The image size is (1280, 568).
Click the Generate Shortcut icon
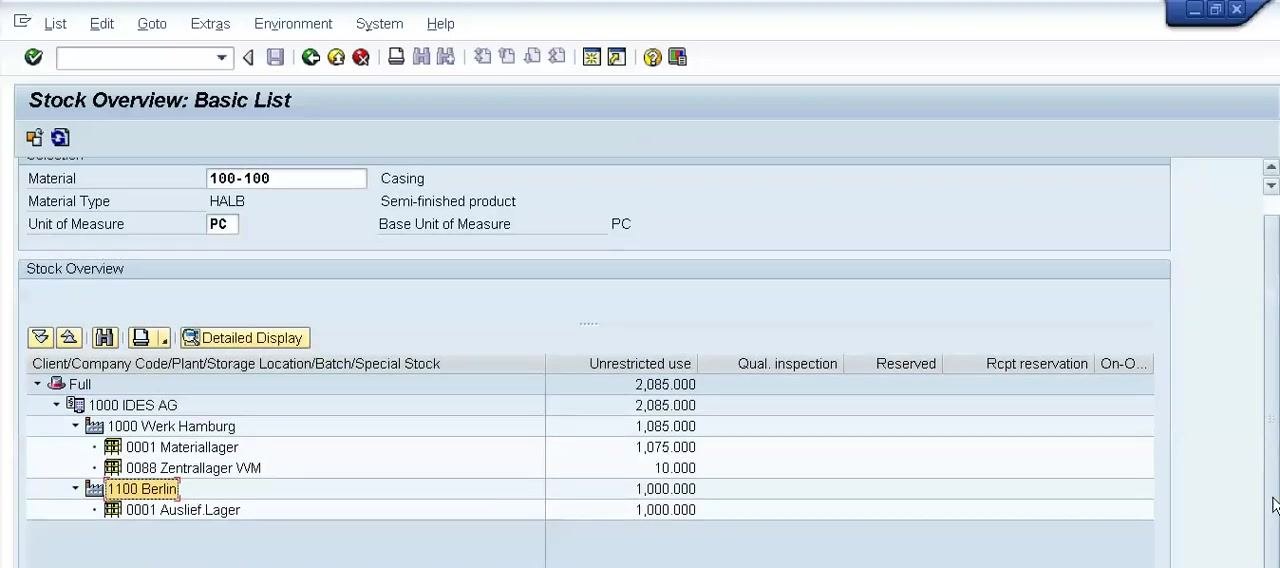617,57
